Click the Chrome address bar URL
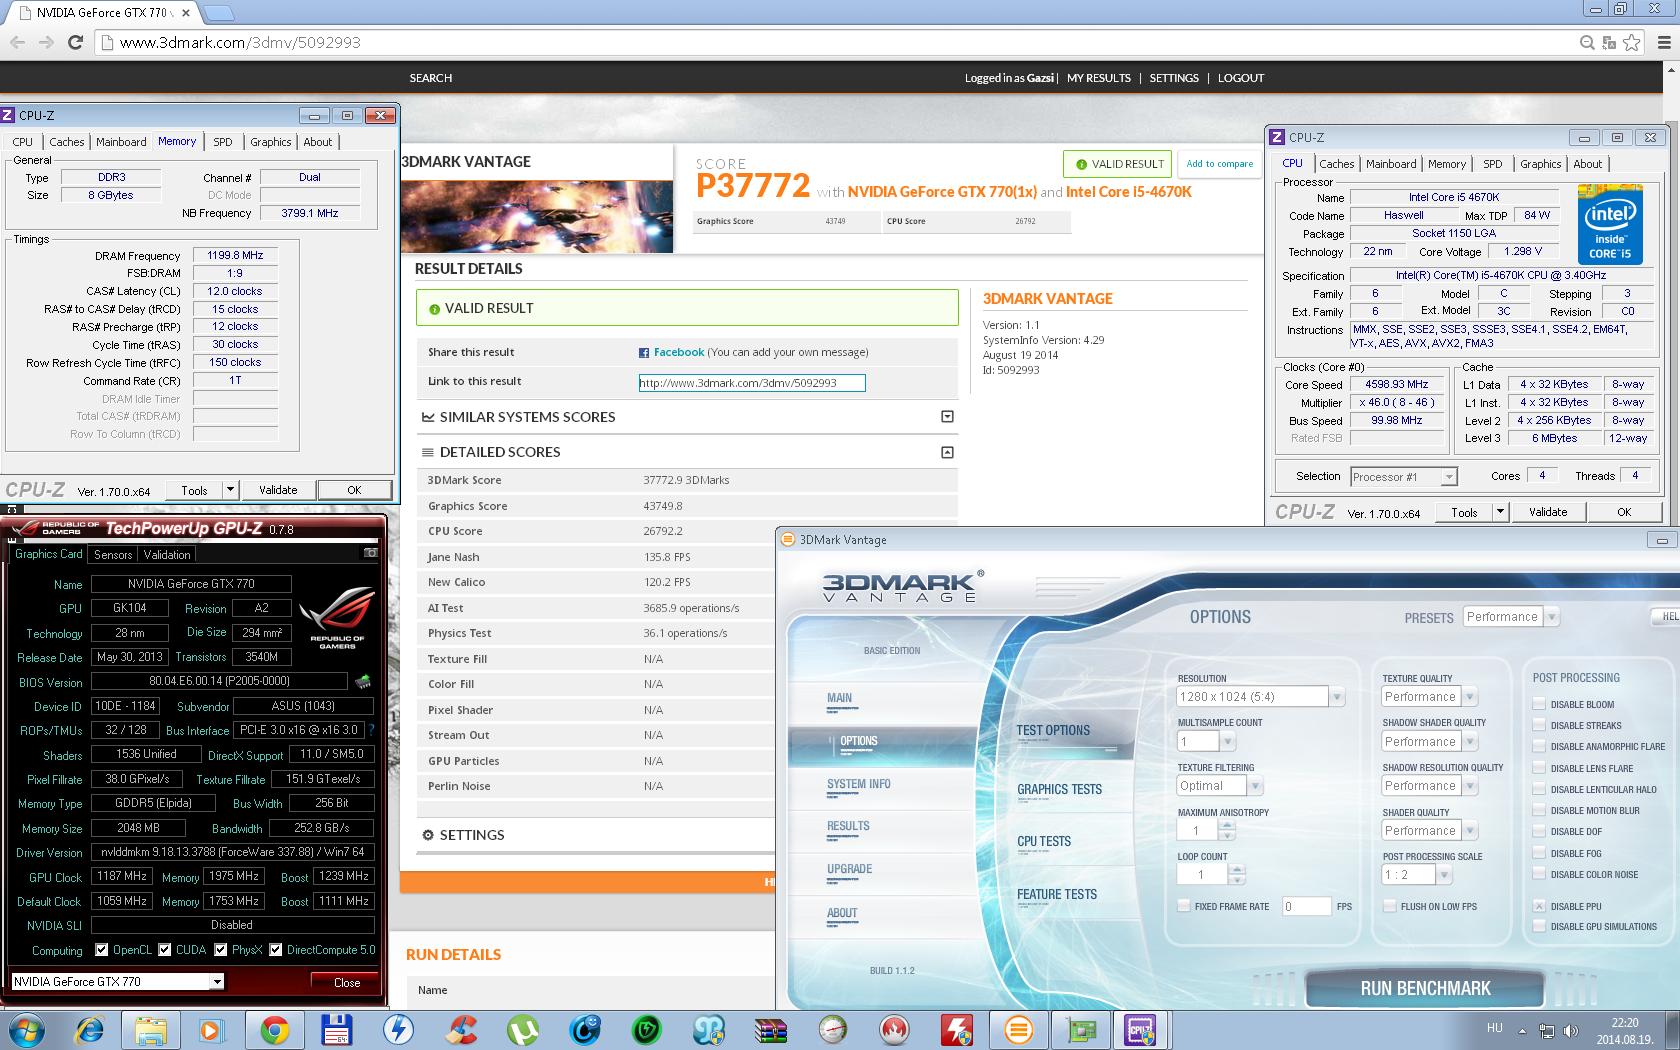Screen dimensions: 1680x1050 (240, 42)
